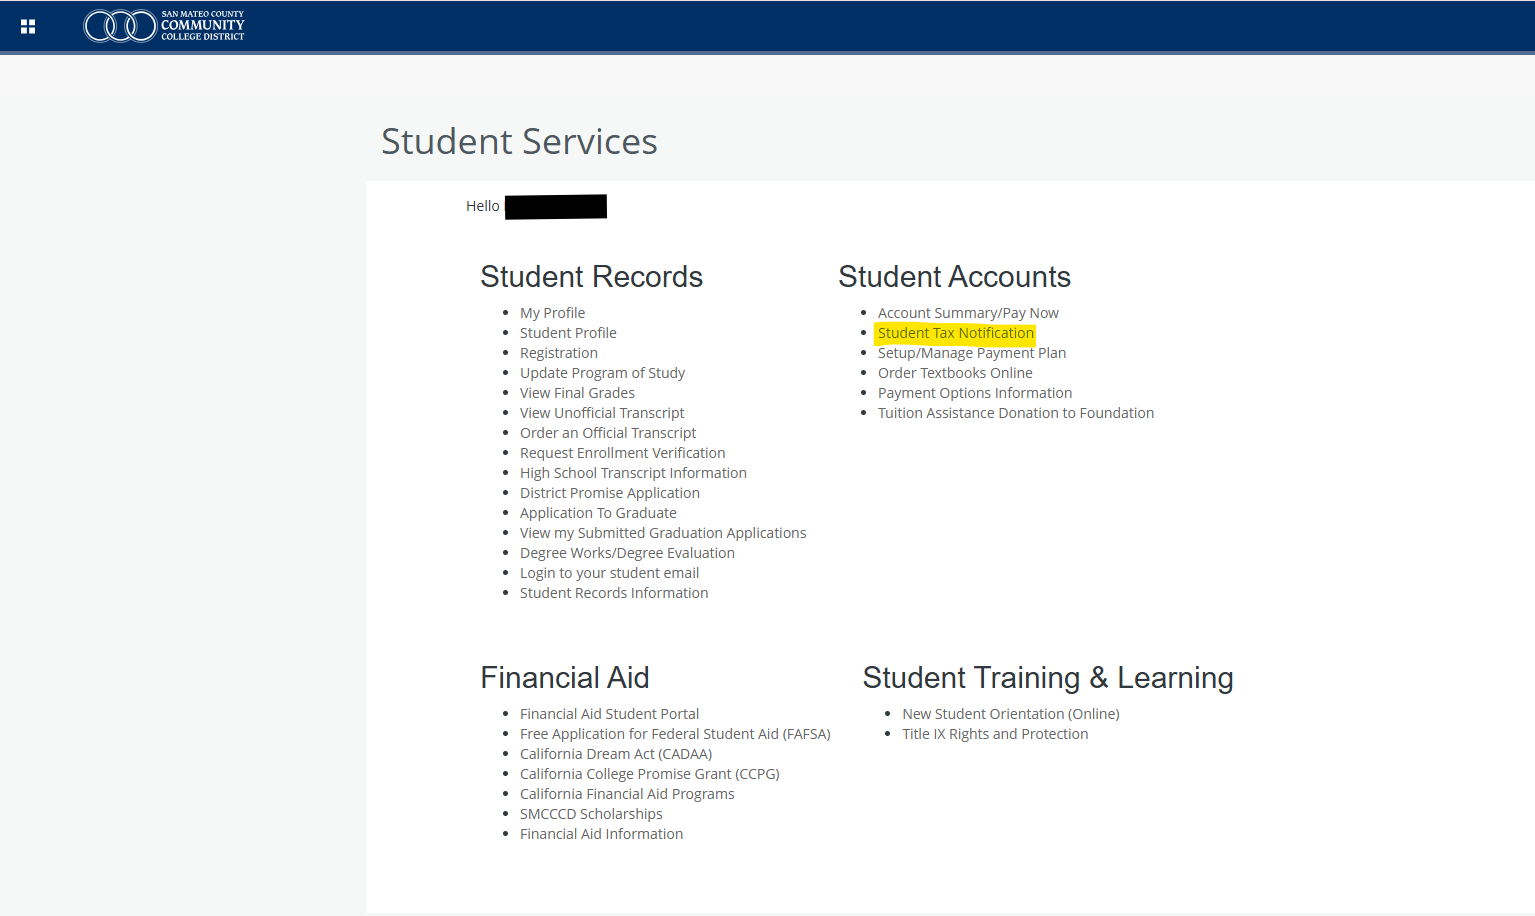Open Financial Aid Student Portal
This screenshot has width=1535, height=916.
click(609, 714)
